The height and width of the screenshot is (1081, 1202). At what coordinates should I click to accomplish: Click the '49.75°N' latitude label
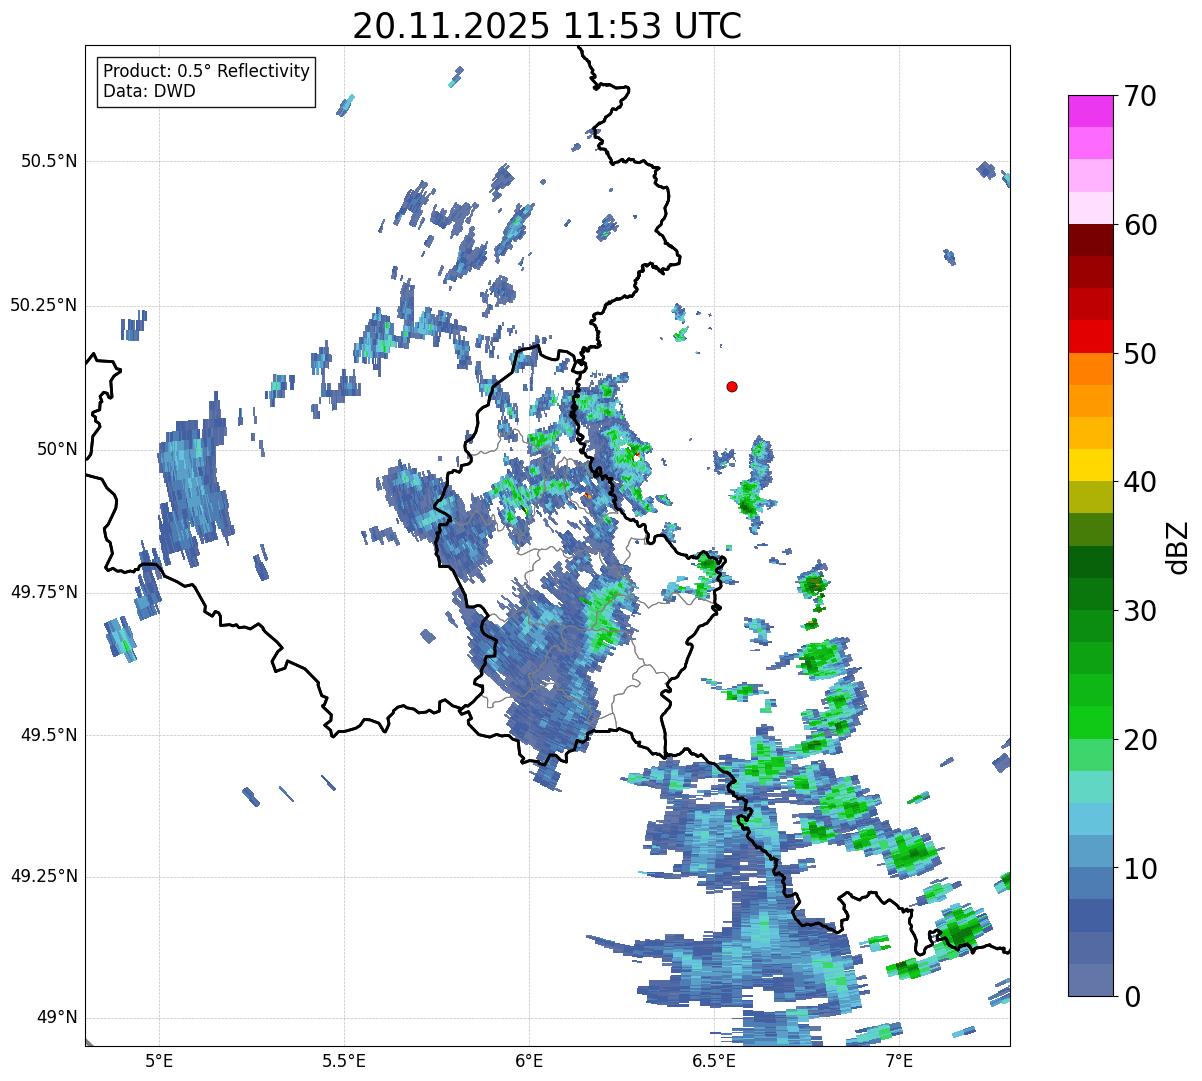(44, 593)
